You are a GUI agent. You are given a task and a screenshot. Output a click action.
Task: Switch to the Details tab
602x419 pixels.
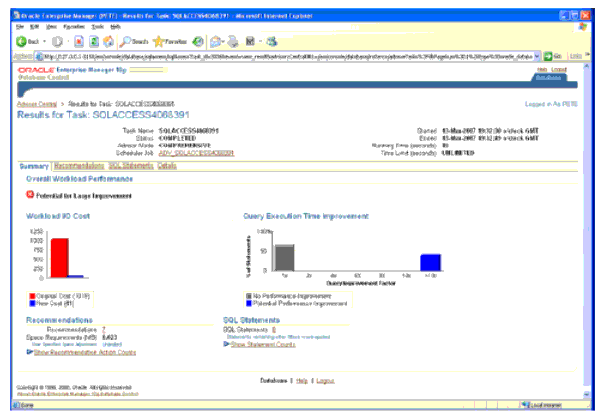pyautogui.click(x=167, y=166)
